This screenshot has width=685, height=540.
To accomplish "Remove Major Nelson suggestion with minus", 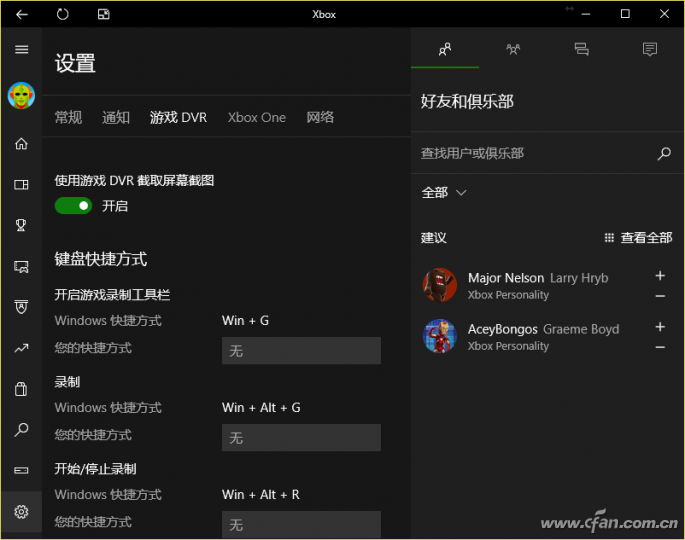I will tap(660, 296).
